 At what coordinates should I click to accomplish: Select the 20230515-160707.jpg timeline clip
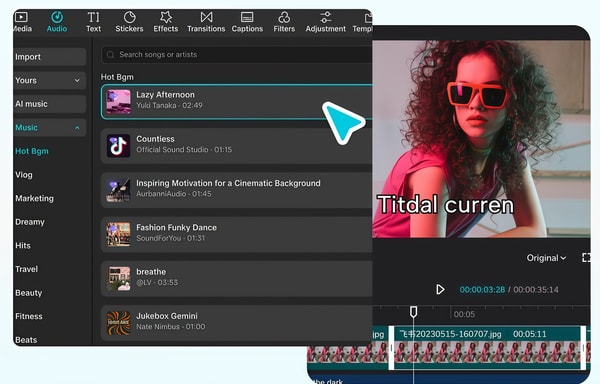pos(488,348)
